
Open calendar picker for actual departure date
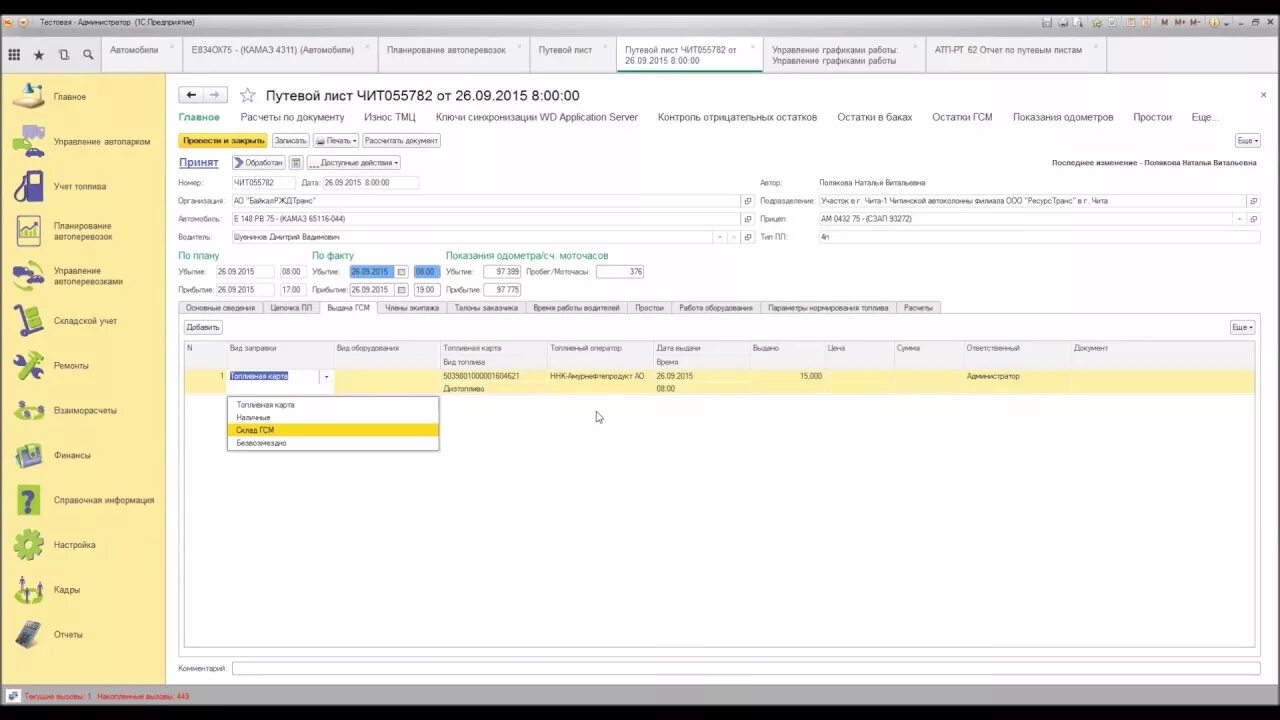pyautogui.click(x=402, y=272)
